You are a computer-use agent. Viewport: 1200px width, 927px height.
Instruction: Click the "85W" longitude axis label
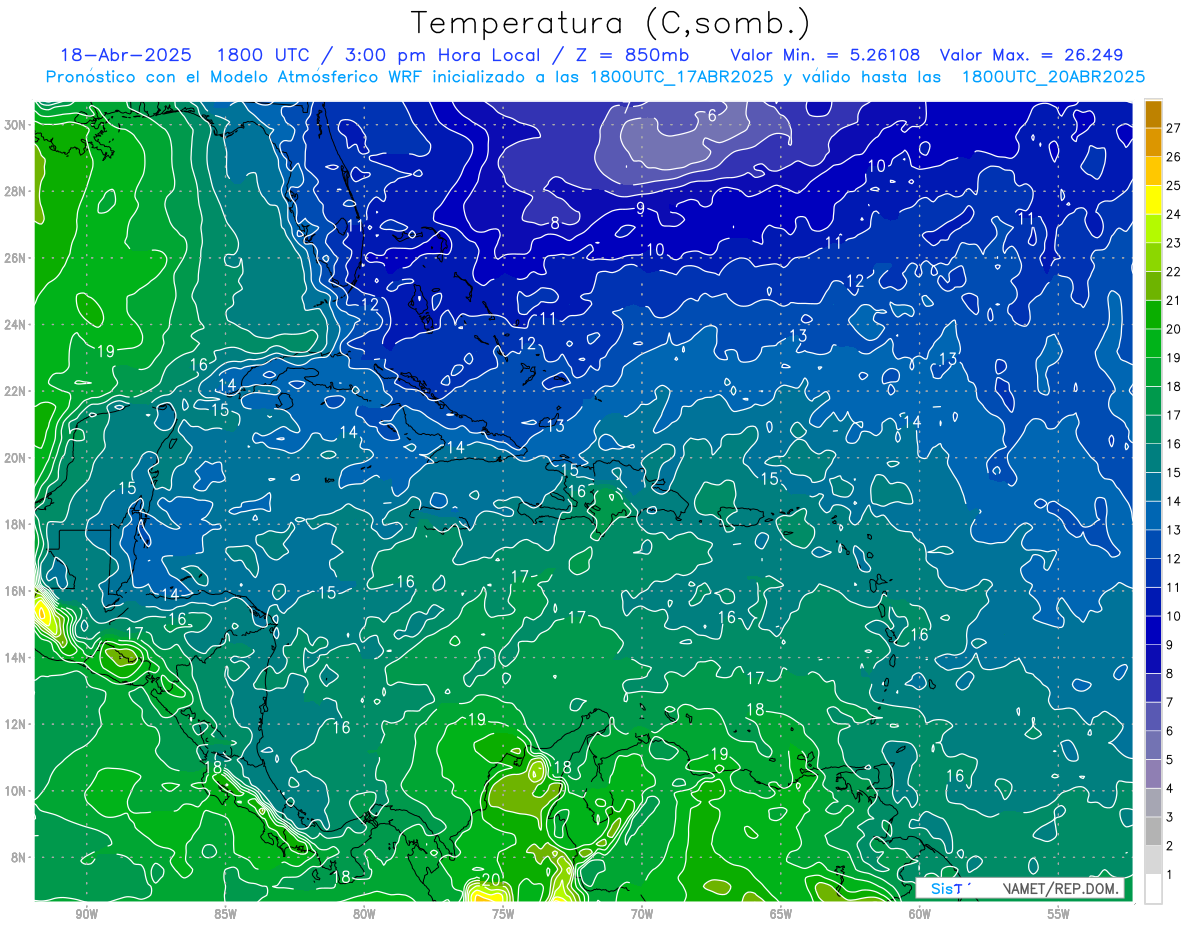point(225,914)
